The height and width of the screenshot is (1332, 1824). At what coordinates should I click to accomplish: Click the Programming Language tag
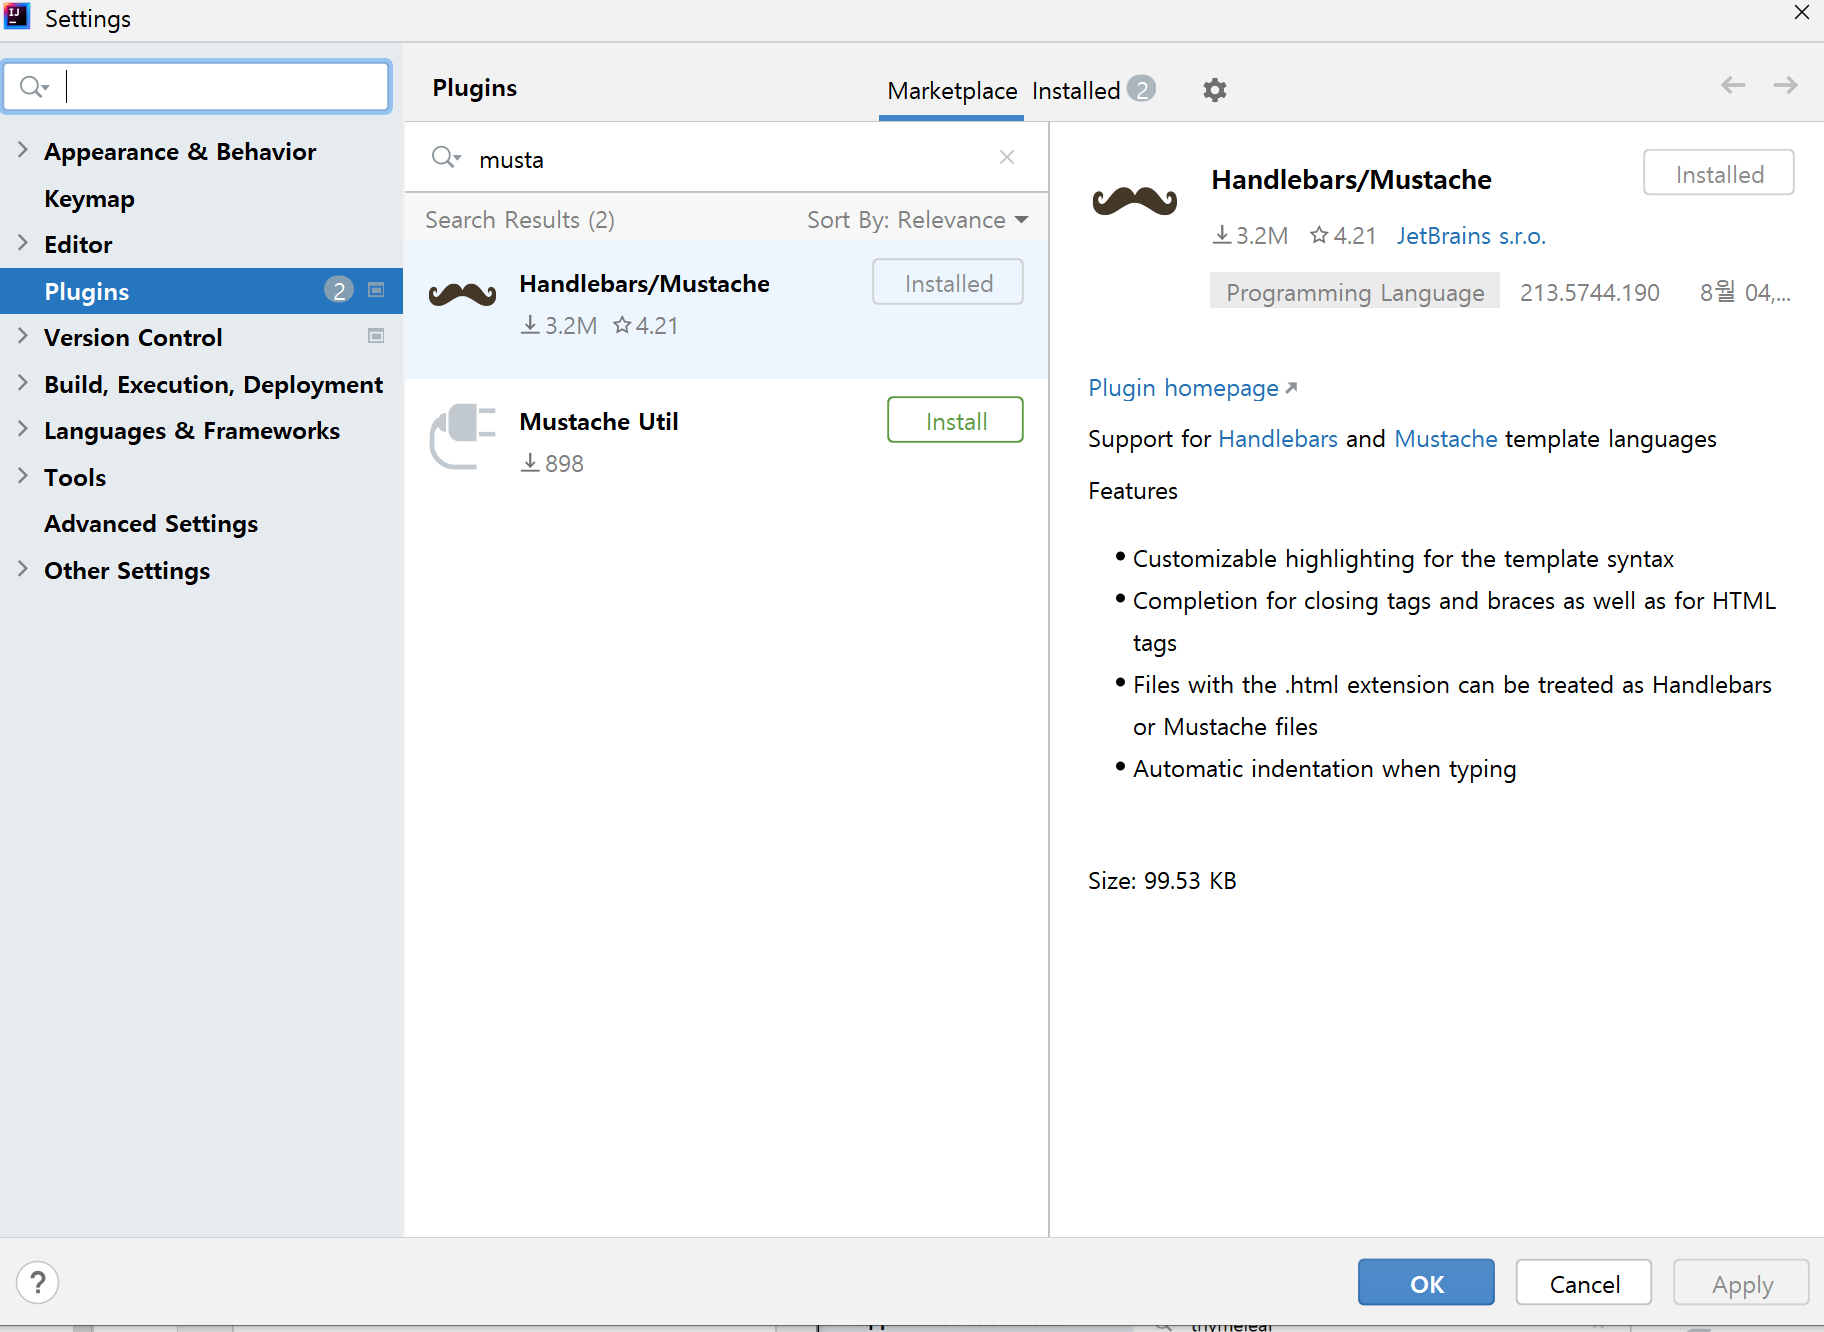1355,291
